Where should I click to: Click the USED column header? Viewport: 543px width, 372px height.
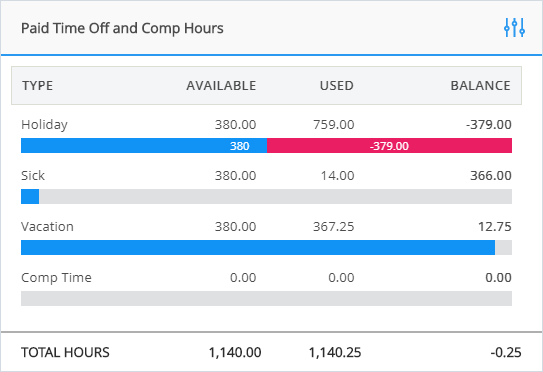pos(337,86)
